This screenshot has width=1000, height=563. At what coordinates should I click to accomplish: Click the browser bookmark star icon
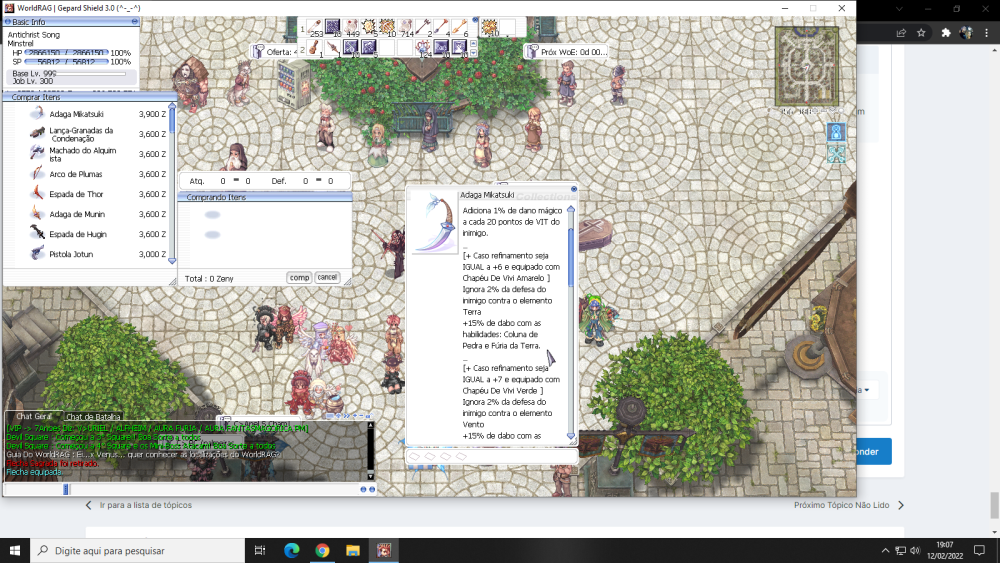coord(921,33)
